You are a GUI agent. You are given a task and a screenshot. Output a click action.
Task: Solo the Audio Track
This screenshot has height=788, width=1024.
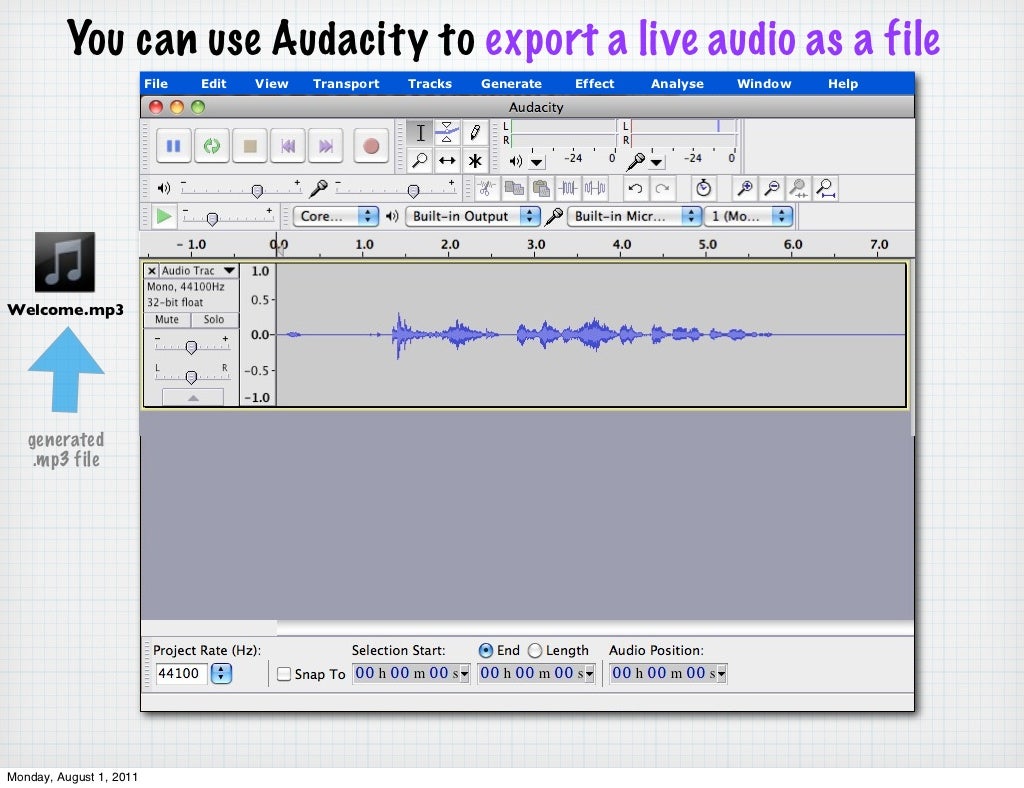pyautogui.click(x=214, y=319)
